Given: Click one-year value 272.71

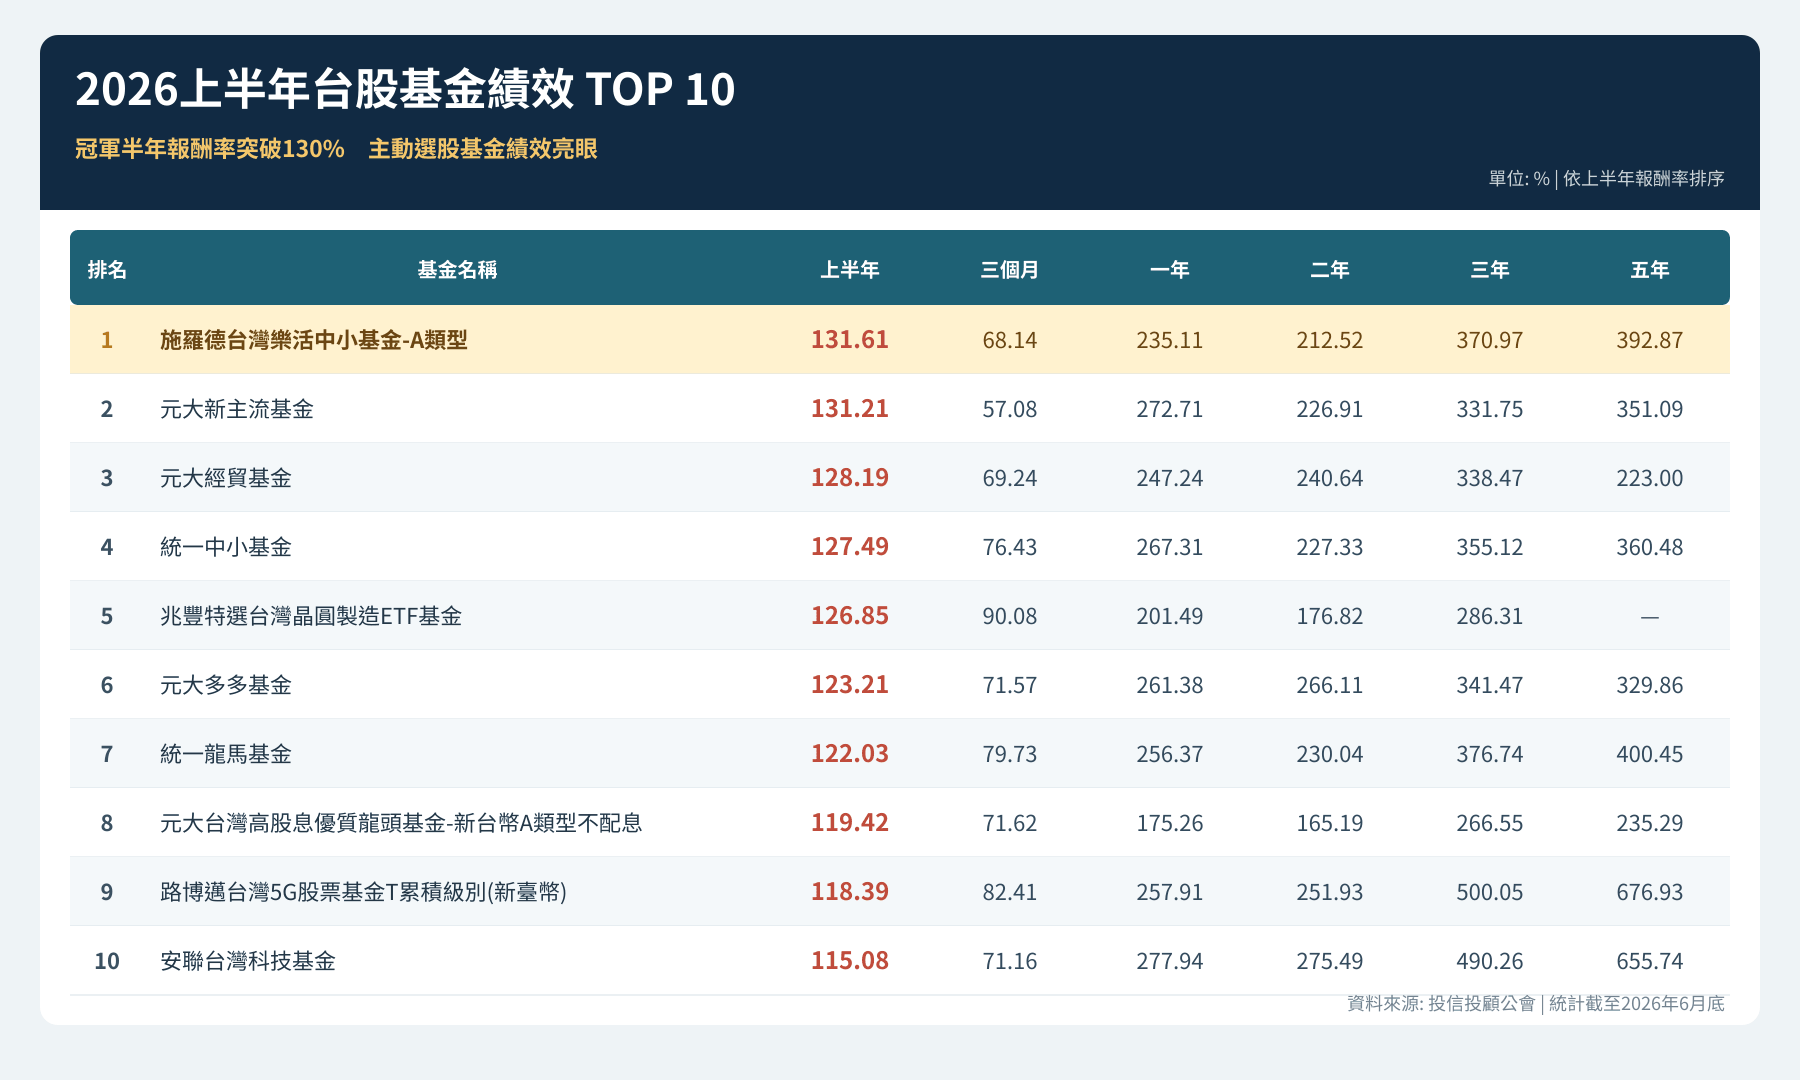Looking at the screenshot, I should (x=1170, y=409).
